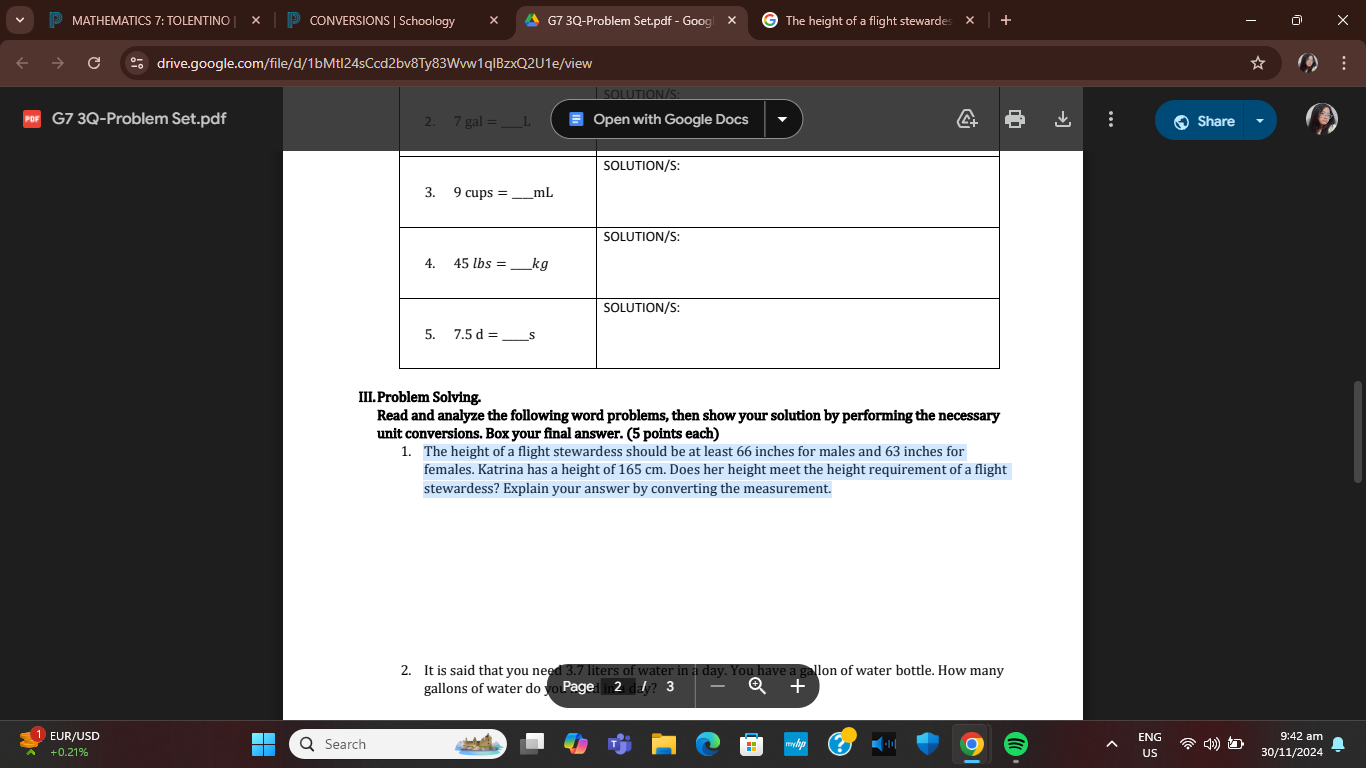Click the '9 cups = ___mL' item

point(489,192)
